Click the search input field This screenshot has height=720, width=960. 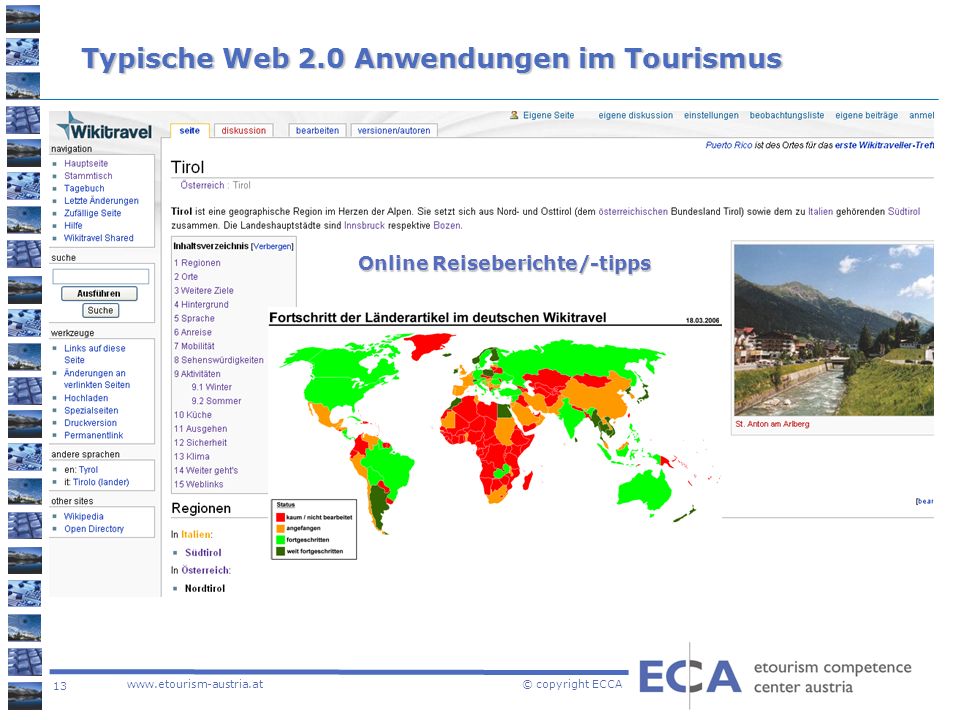pos(101,277)
